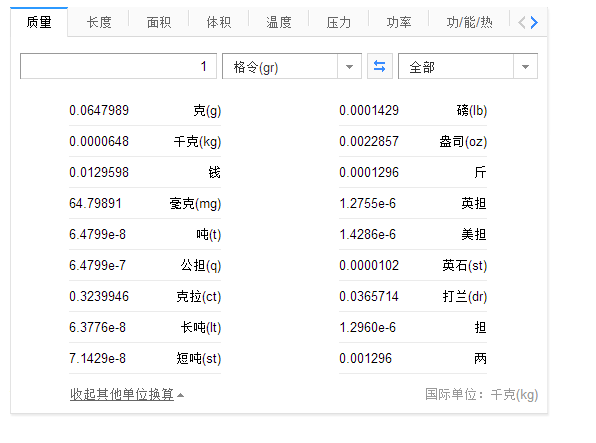
Task: Open the 全部 target unit dropdown
Action: pos(468,67)
